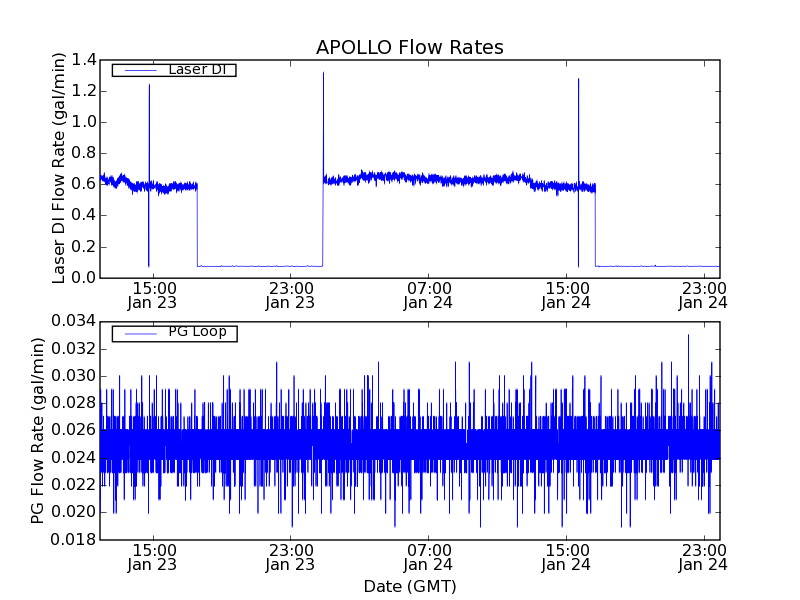Click the Date (GMT) x-axis label
800x600 pixels.
(409, 586)
